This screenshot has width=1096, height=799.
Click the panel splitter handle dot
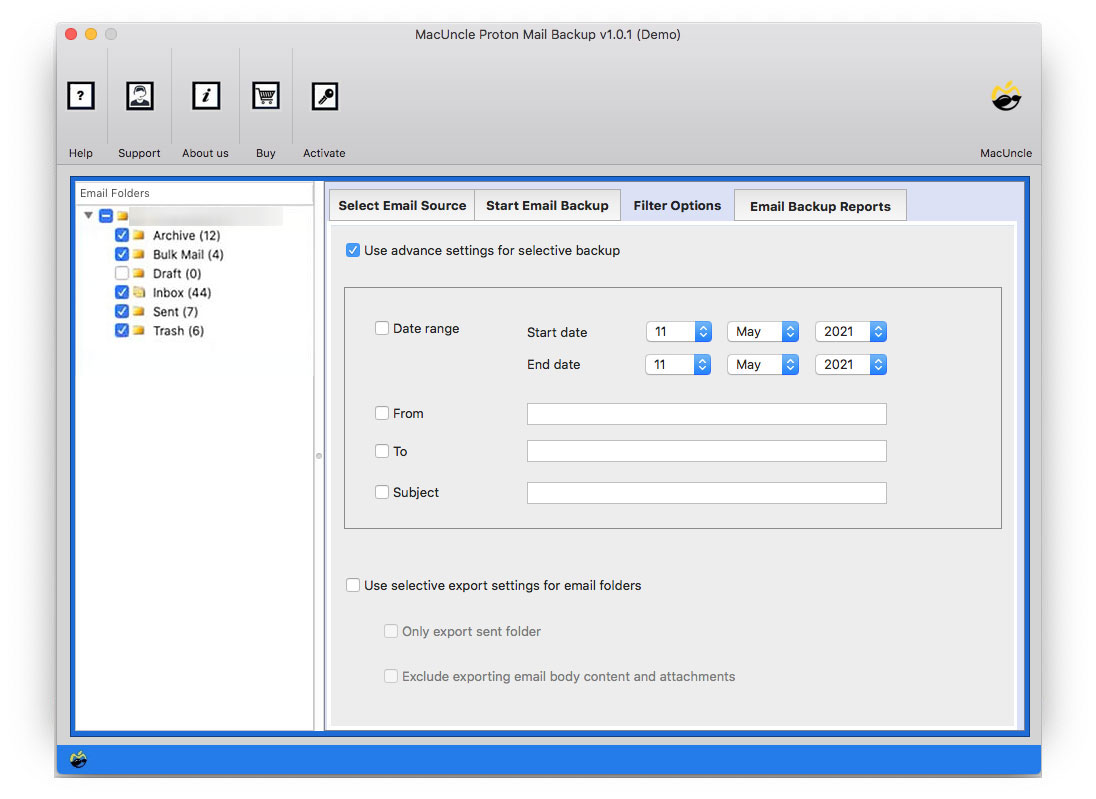click(x=319, y=456)
